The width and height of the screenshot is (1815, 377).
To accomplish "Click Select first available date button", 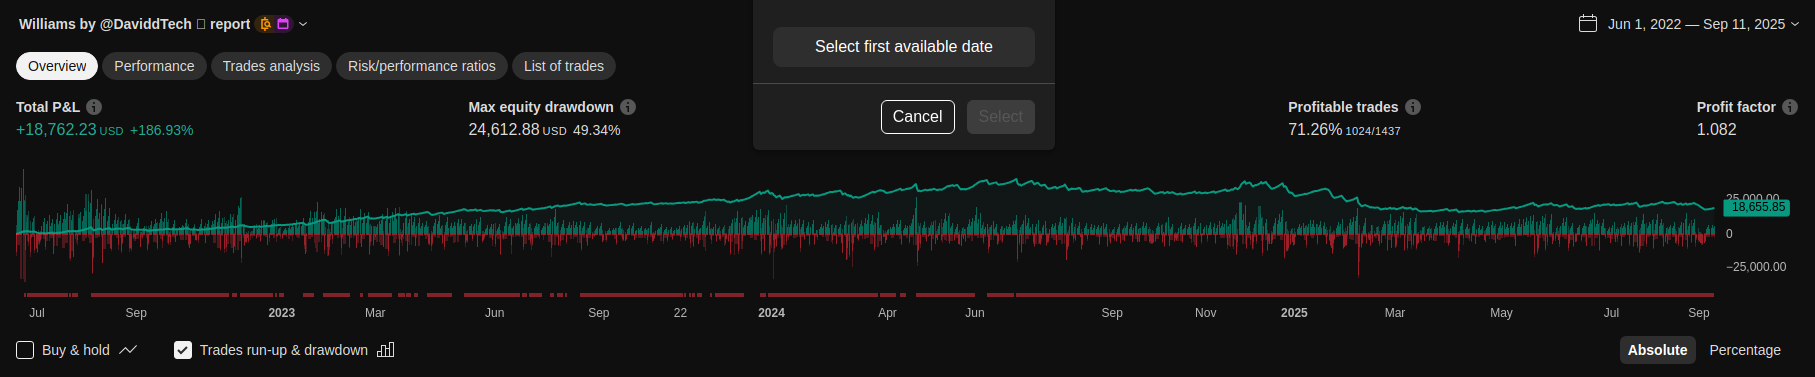I will click(x=904, y=47).
